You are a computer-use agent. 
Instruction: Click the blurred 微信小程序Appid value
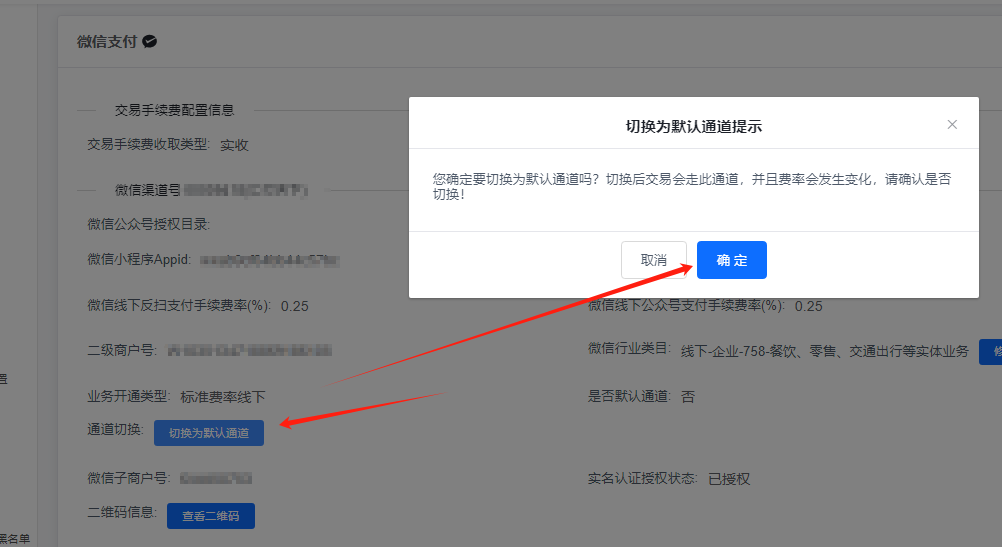tap(269, 260)
